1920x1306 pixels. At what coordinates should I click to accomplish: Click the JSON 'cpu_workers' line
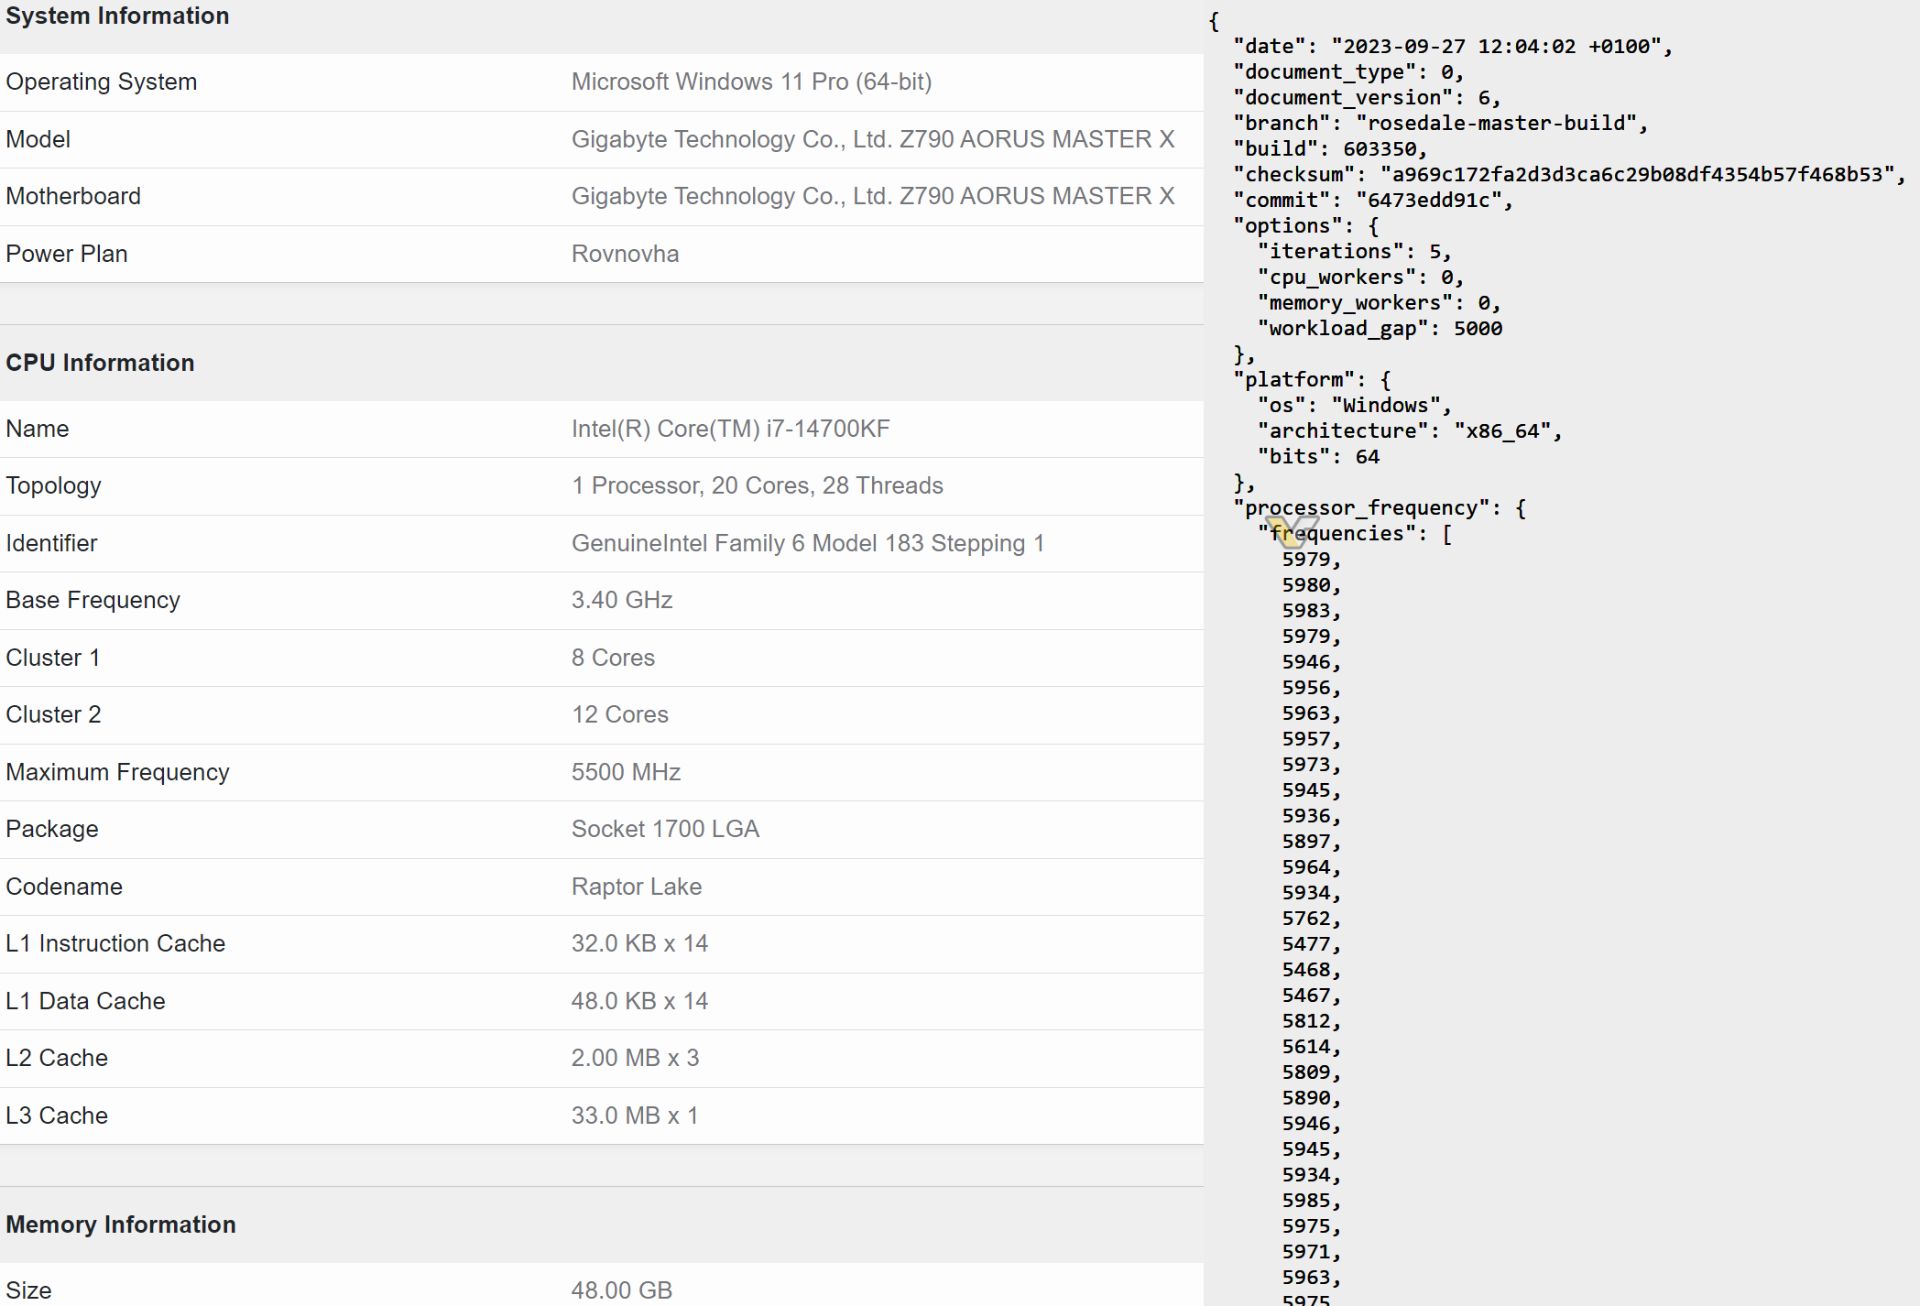tap(1360, 278)
